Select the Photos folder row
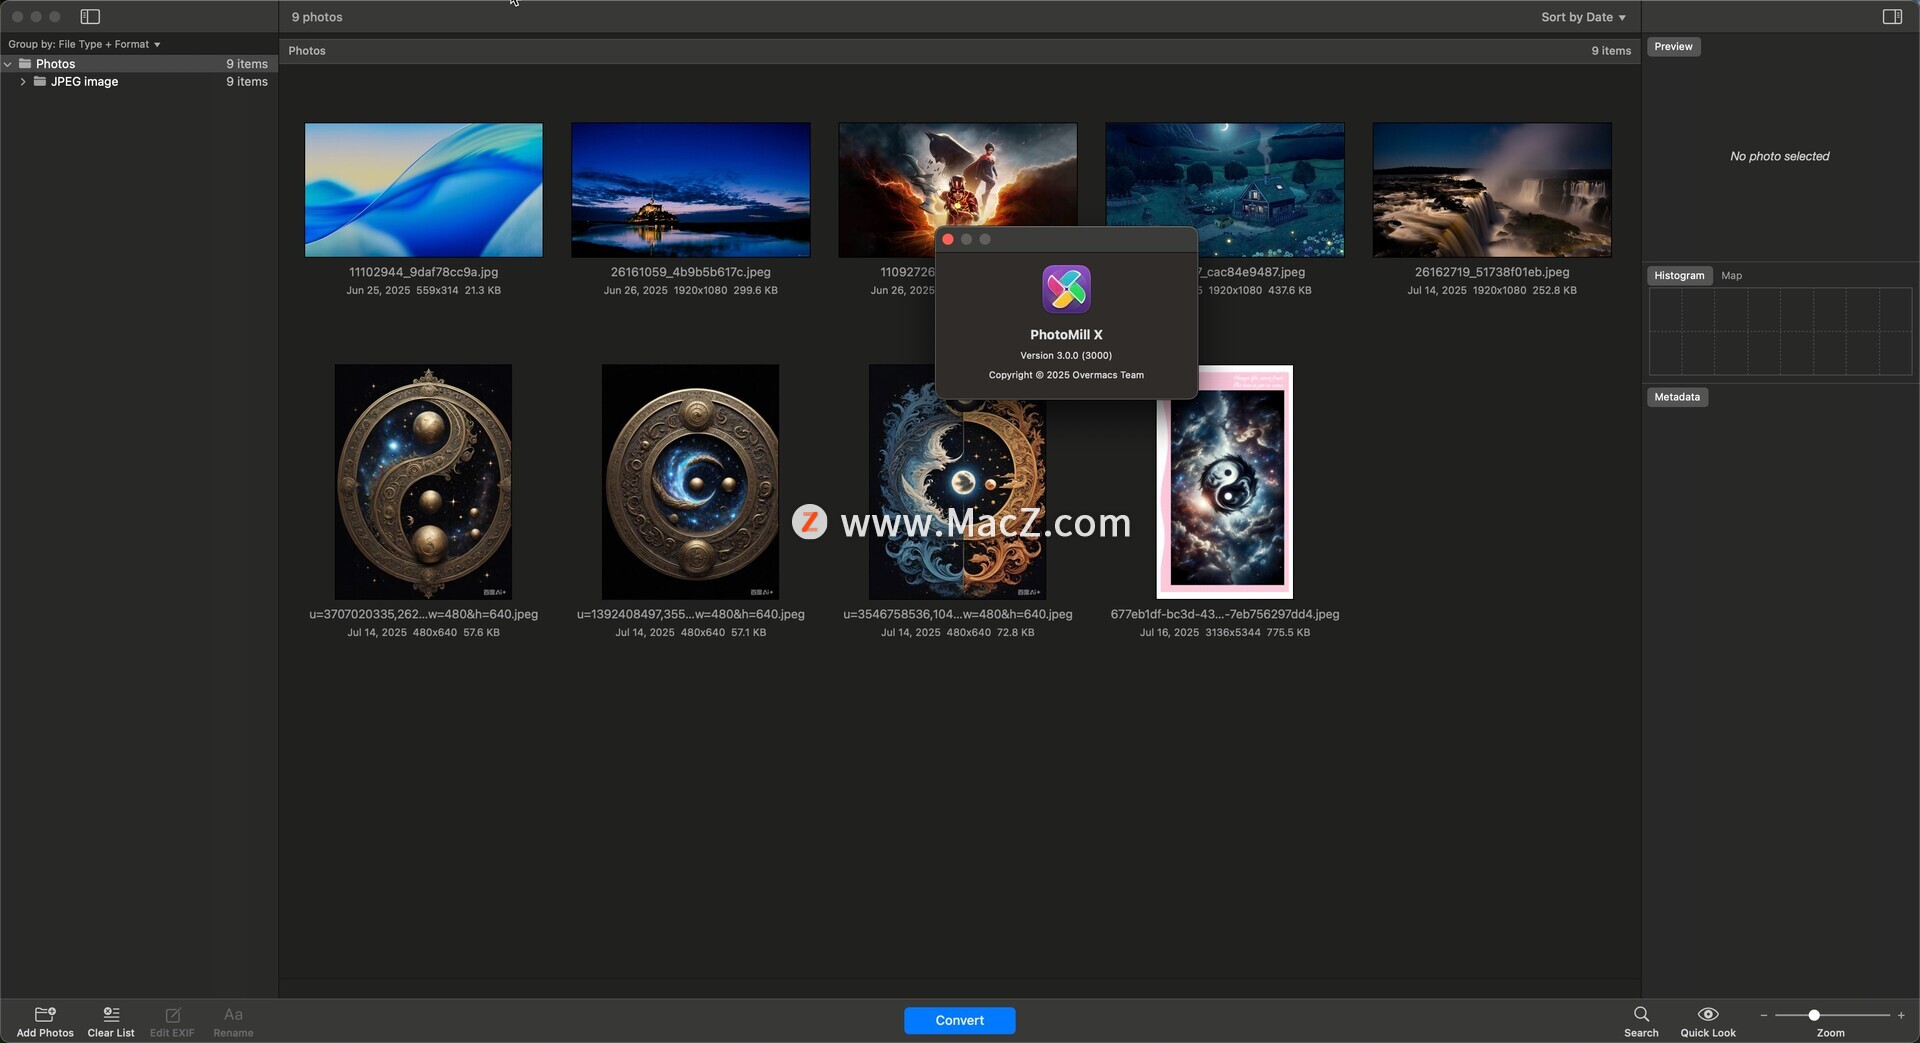 [x=139, y=64]
